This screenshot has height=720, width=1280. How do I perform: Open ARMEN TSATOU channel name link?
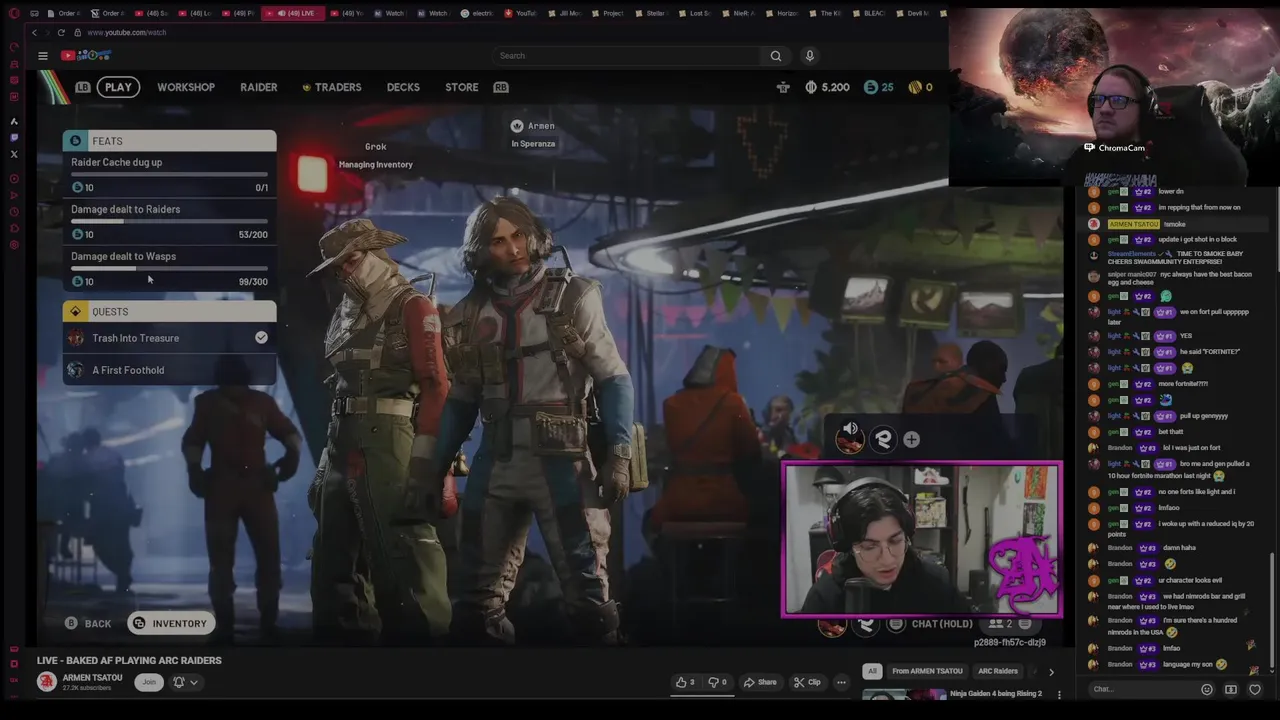tap(92, 677)
